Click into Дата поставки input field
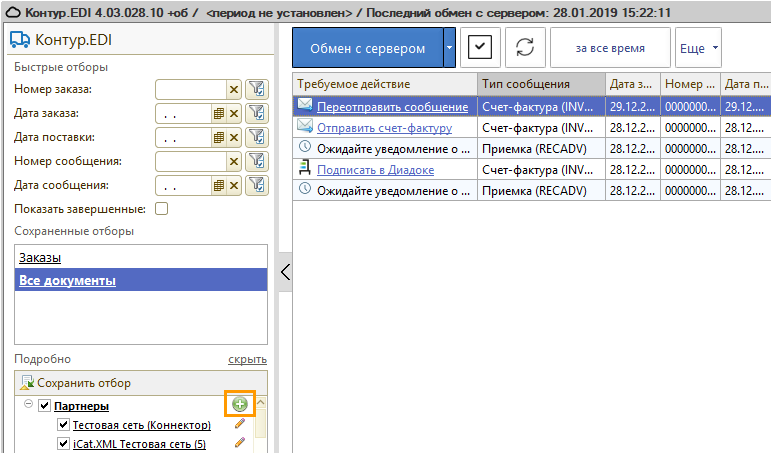The image size is (771, 453). [184, 138]
